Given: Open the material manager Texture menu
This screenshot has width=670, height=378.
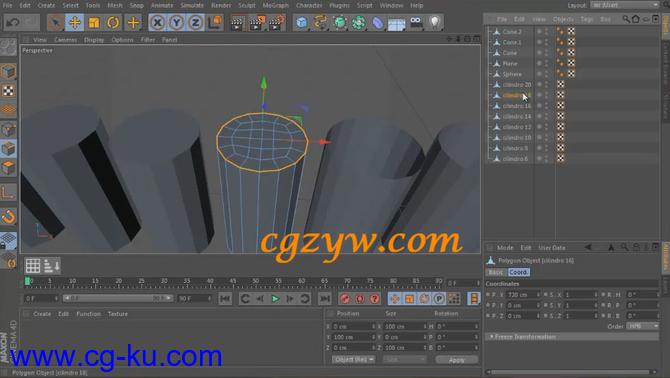Looking at the screenshot, I should [x=118, y=314].
